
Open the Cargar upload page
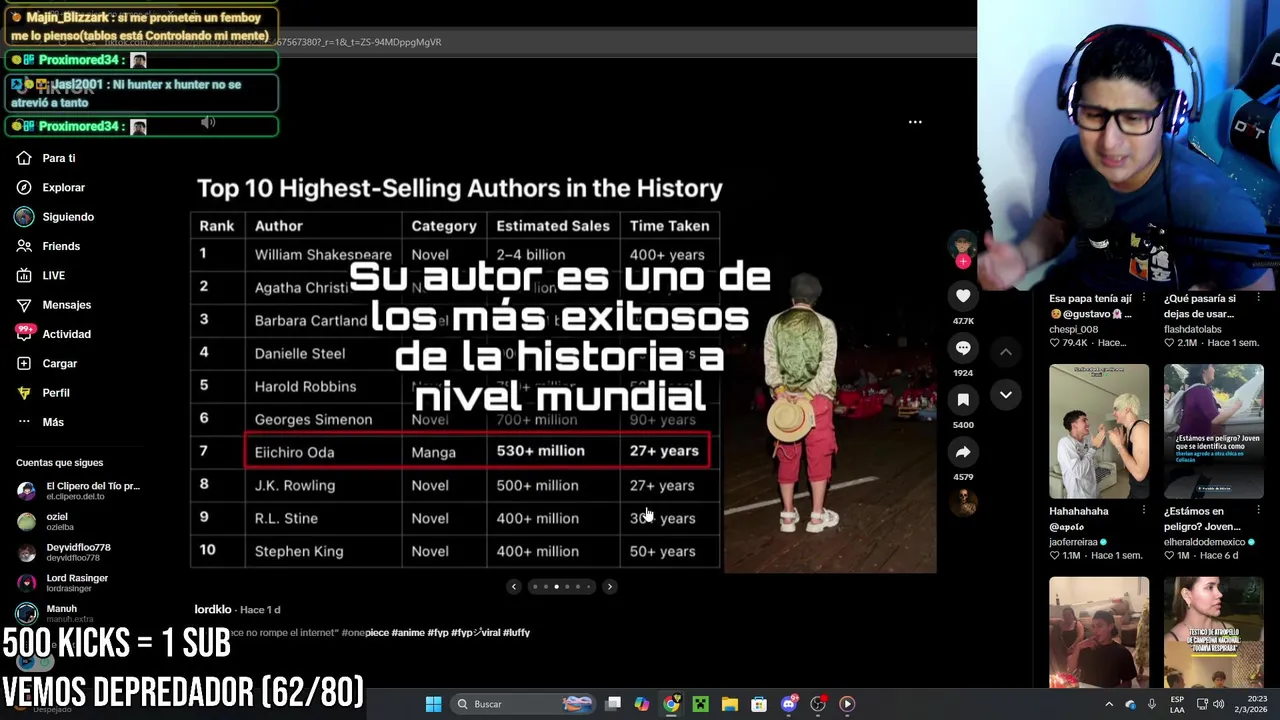point(46,363)
